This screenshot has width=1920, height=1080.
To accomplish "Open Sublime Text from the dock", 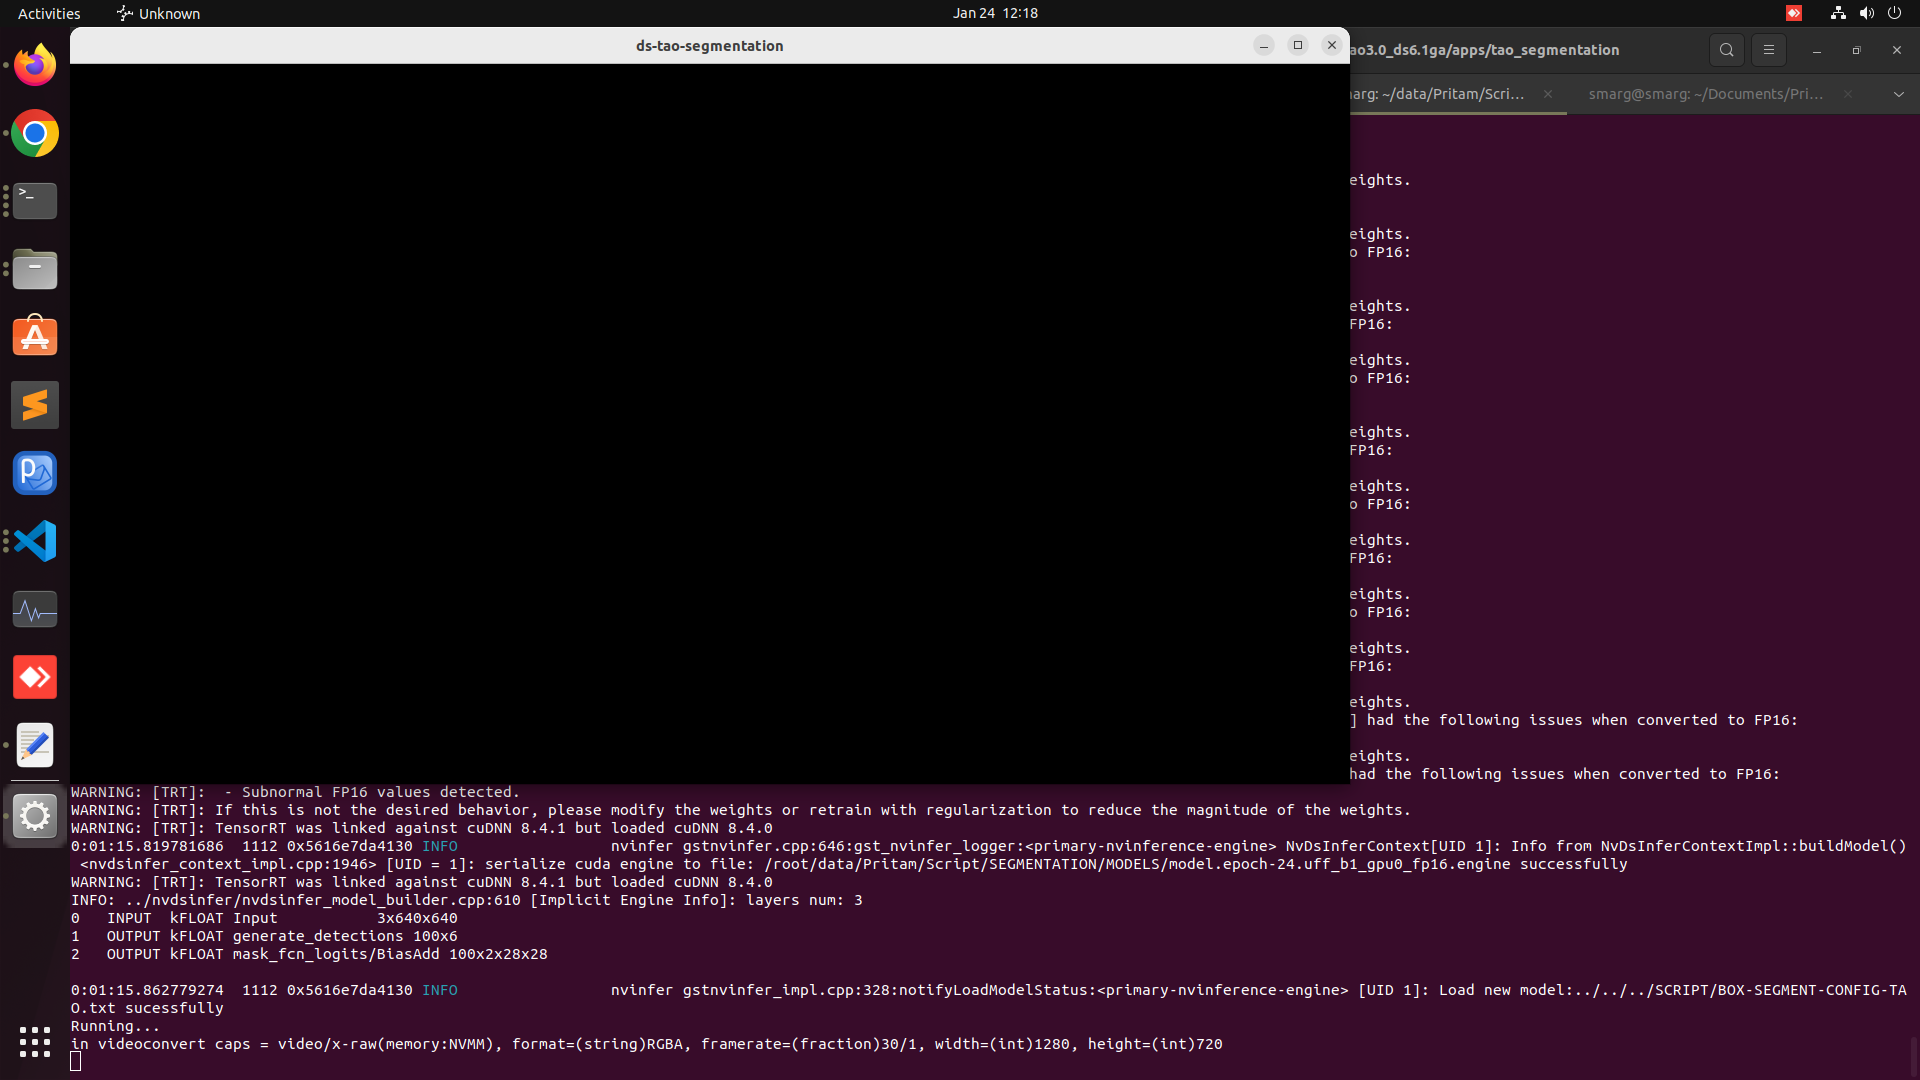I will pyautogui.click(x=34, y=405).
